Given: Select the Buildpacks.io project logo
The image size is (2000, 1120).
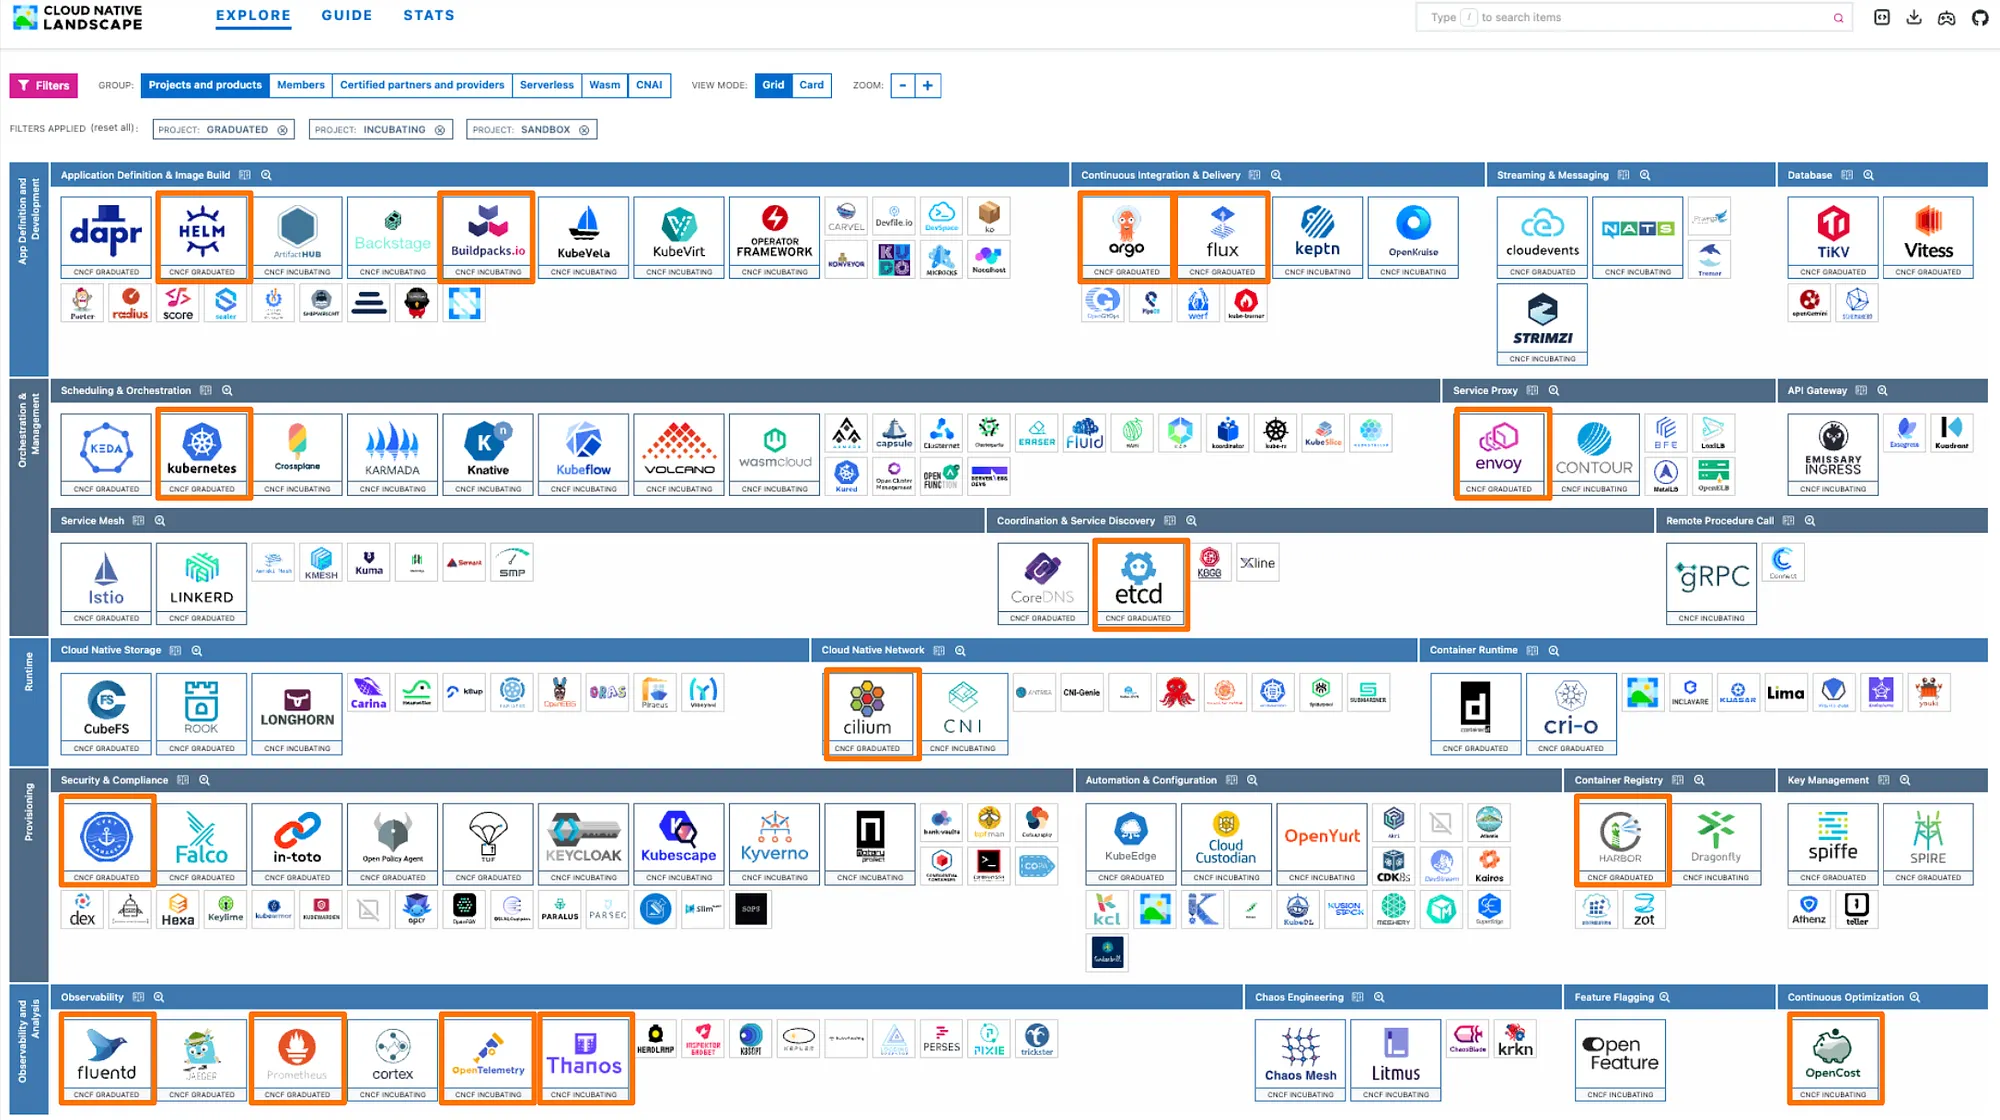Looking at the screenshot, I should point(488,237).
